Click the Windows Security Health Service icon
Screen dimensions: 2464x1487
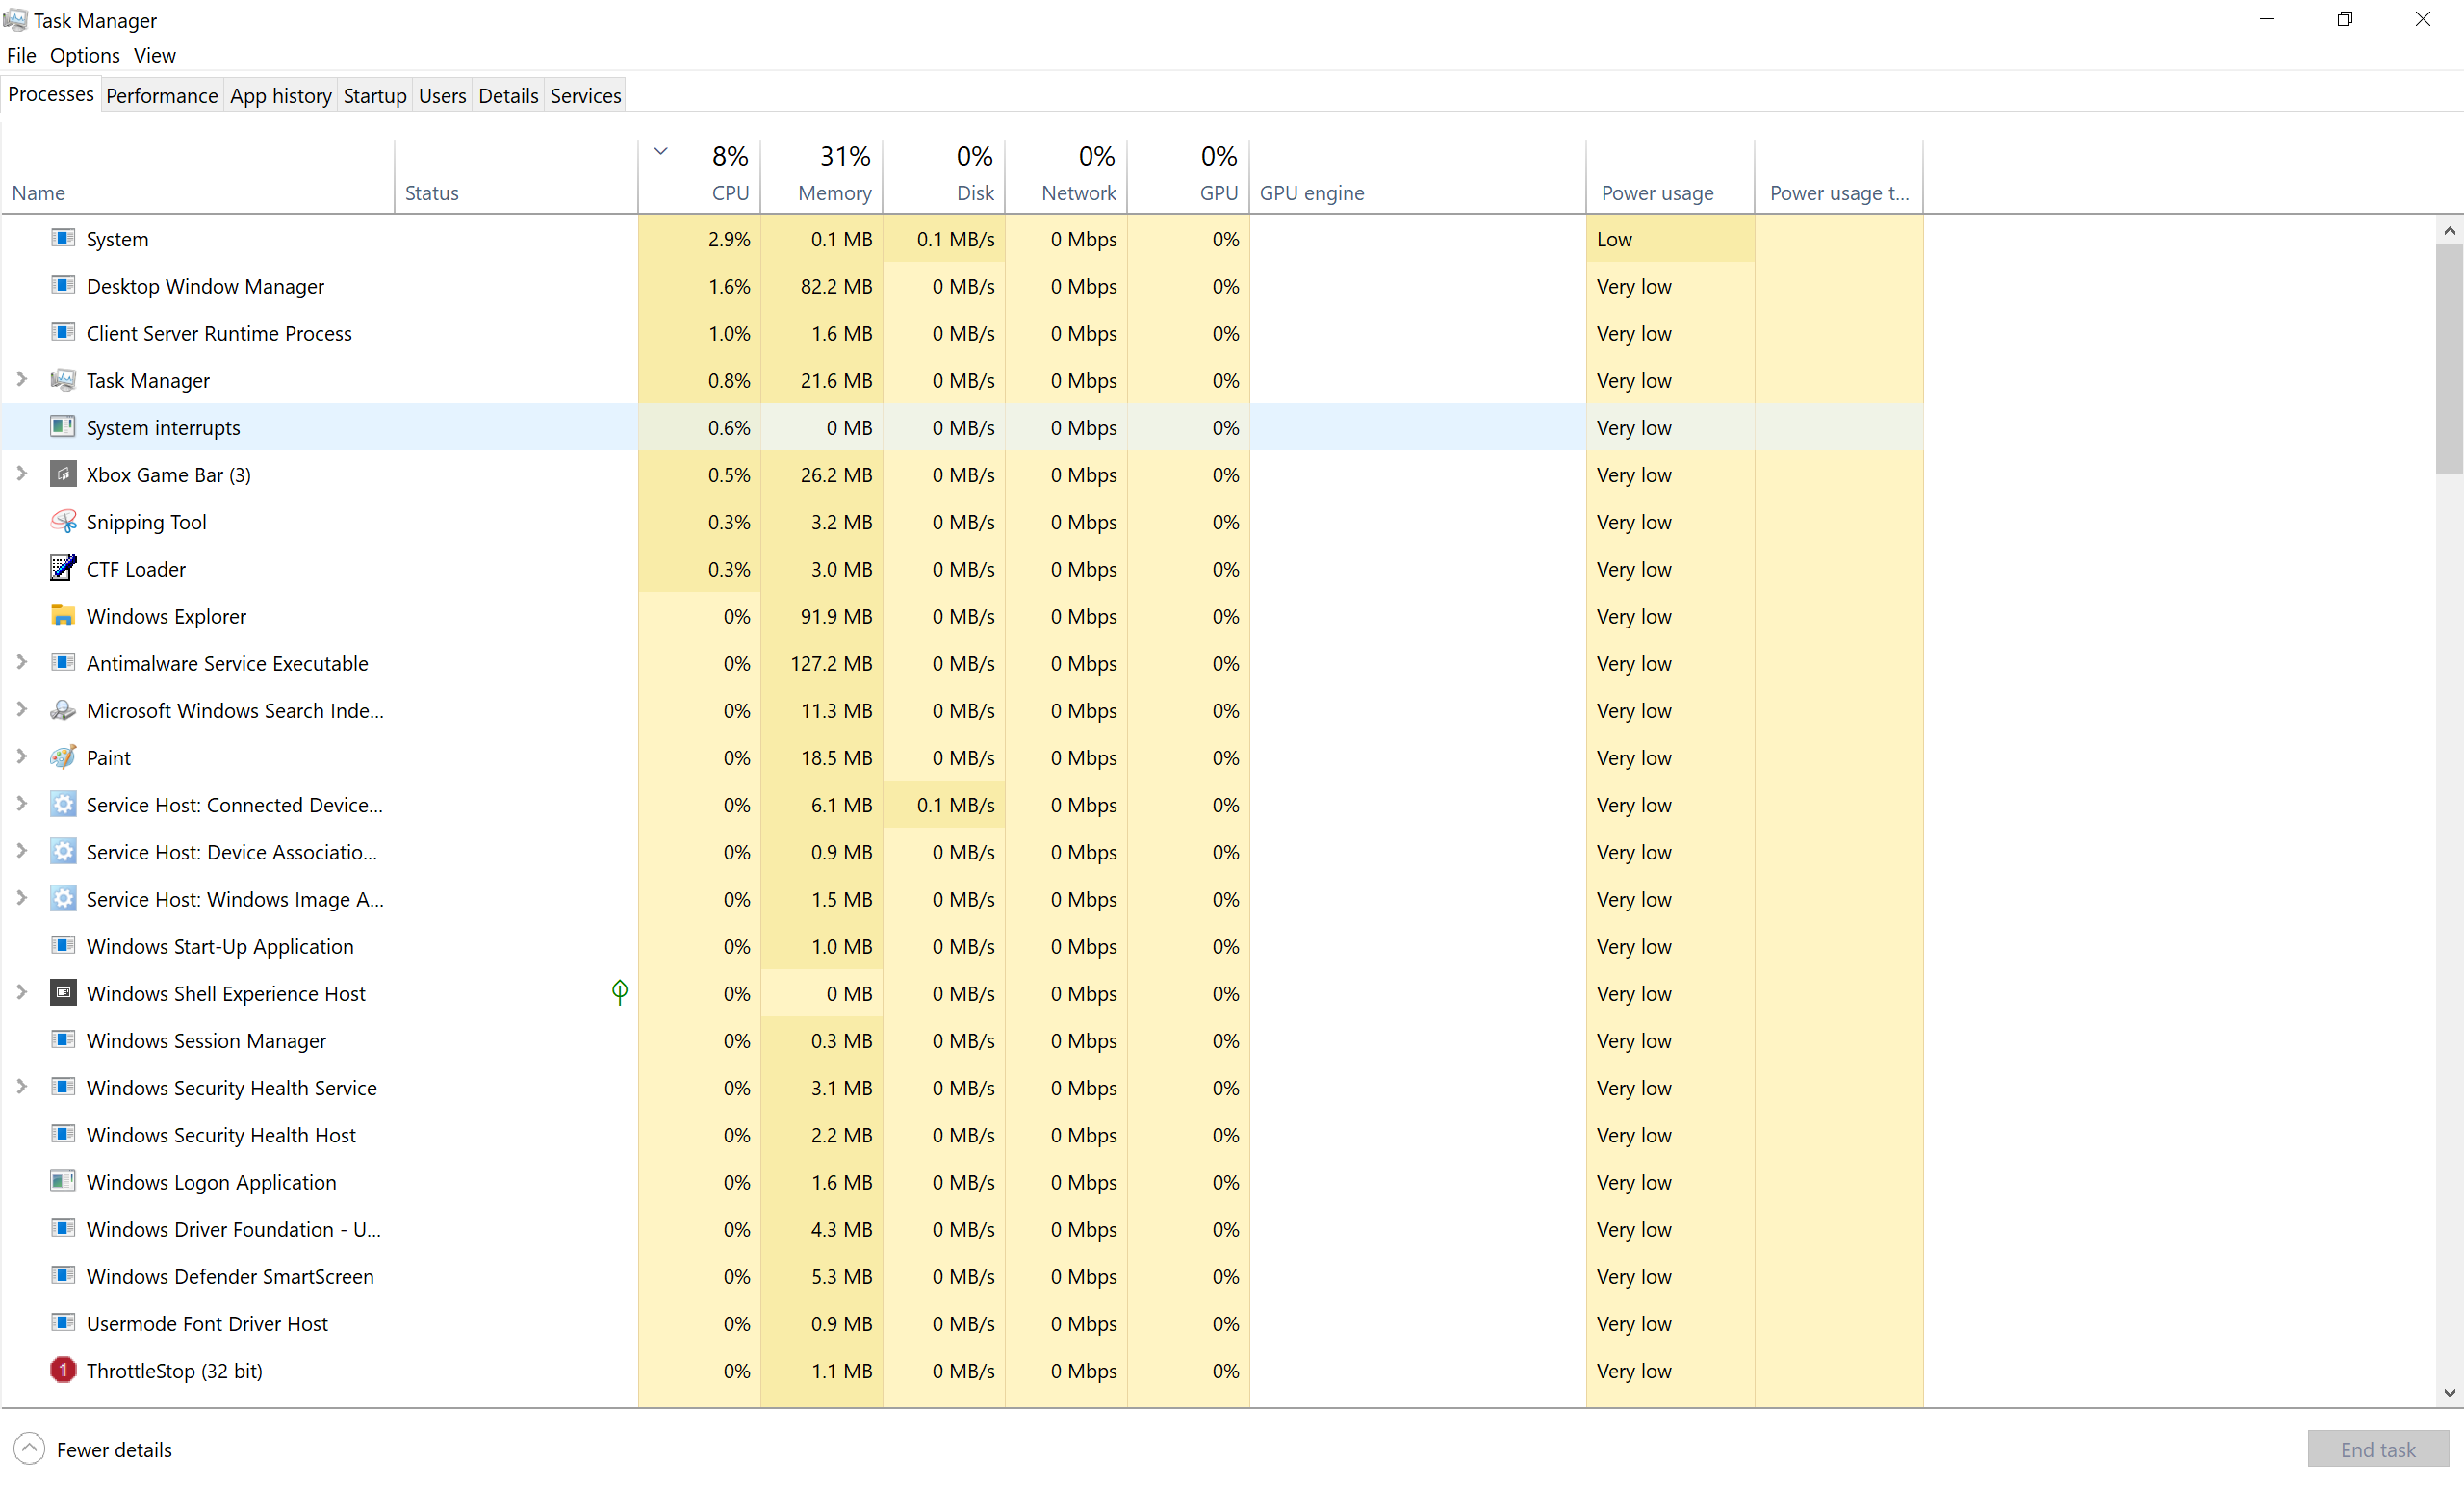(x=63, y=1086)
